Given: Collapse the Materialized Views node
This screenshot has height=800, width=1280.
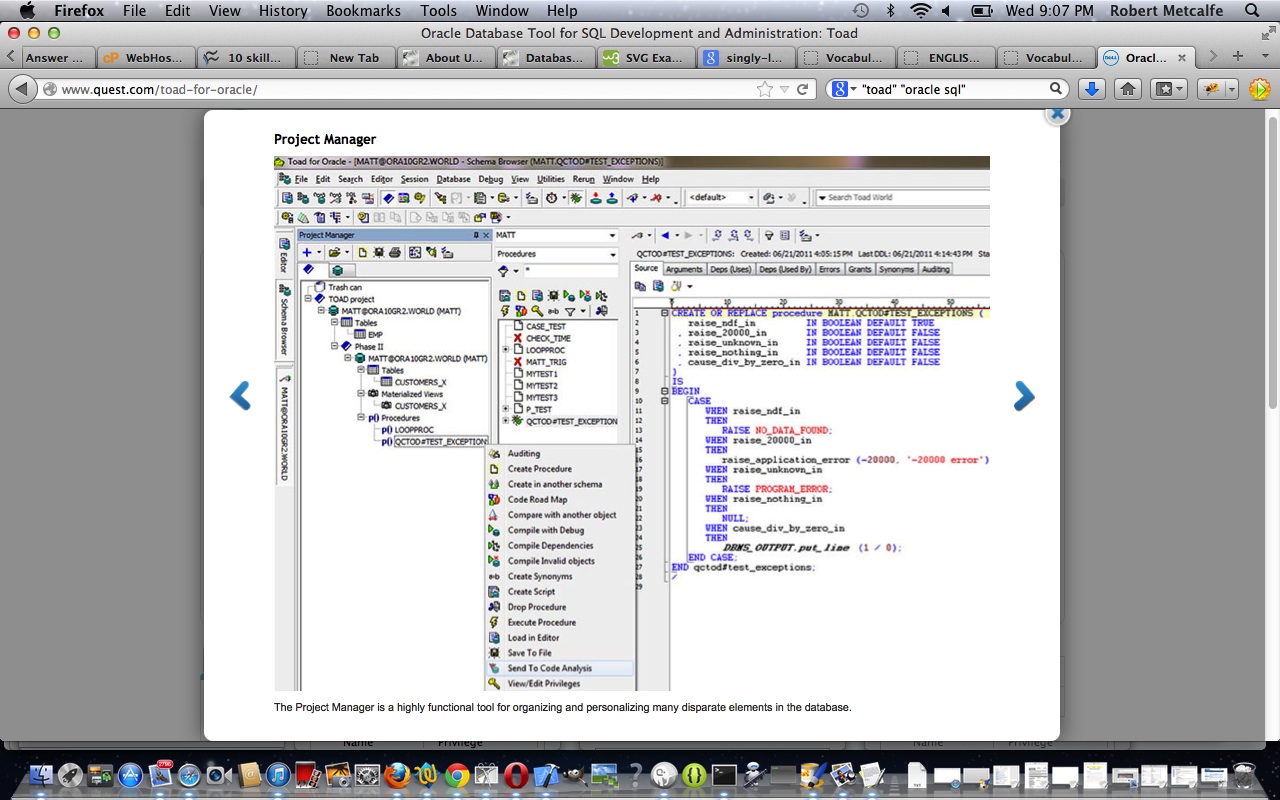Looking at the screenshot, I should (360, 394).
